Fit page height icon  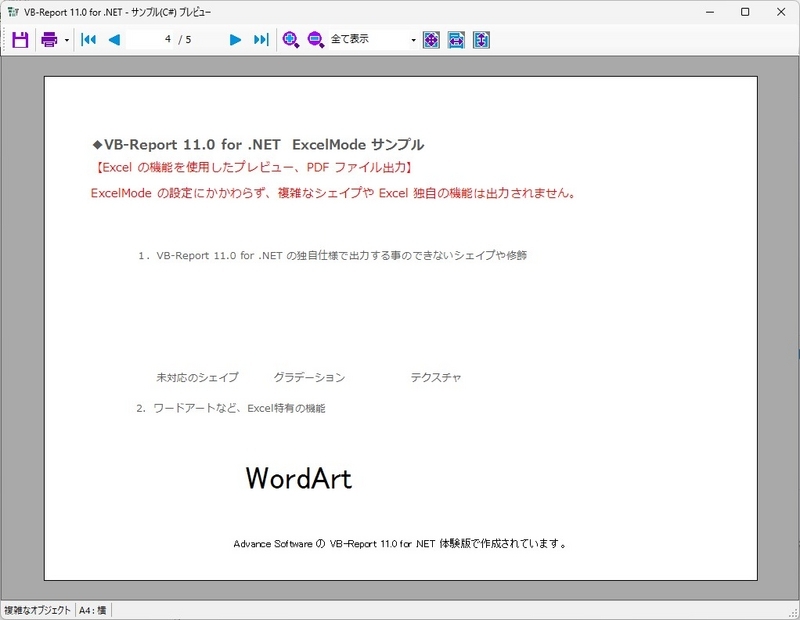click(x=481, y=39)
